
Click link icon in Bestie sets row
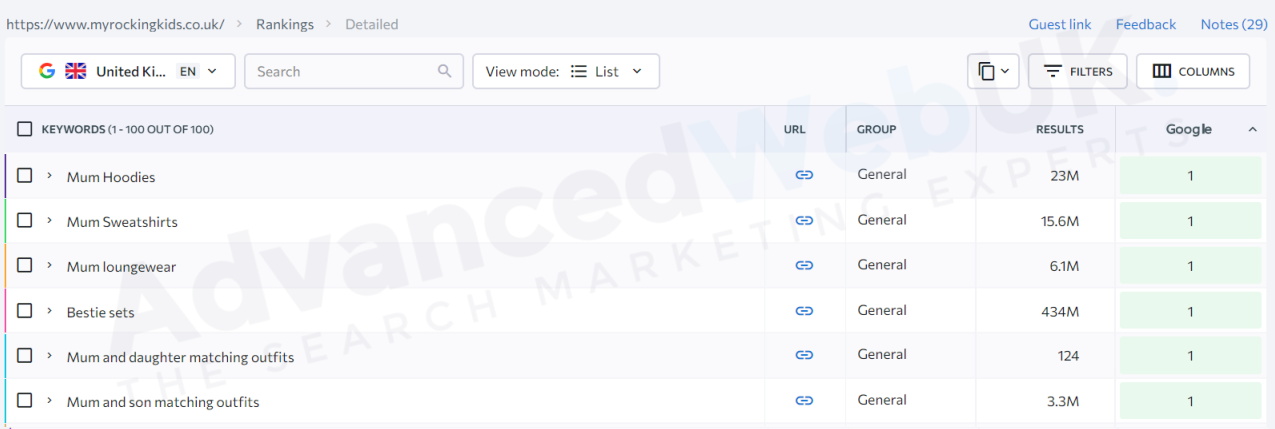coord(804,311)
